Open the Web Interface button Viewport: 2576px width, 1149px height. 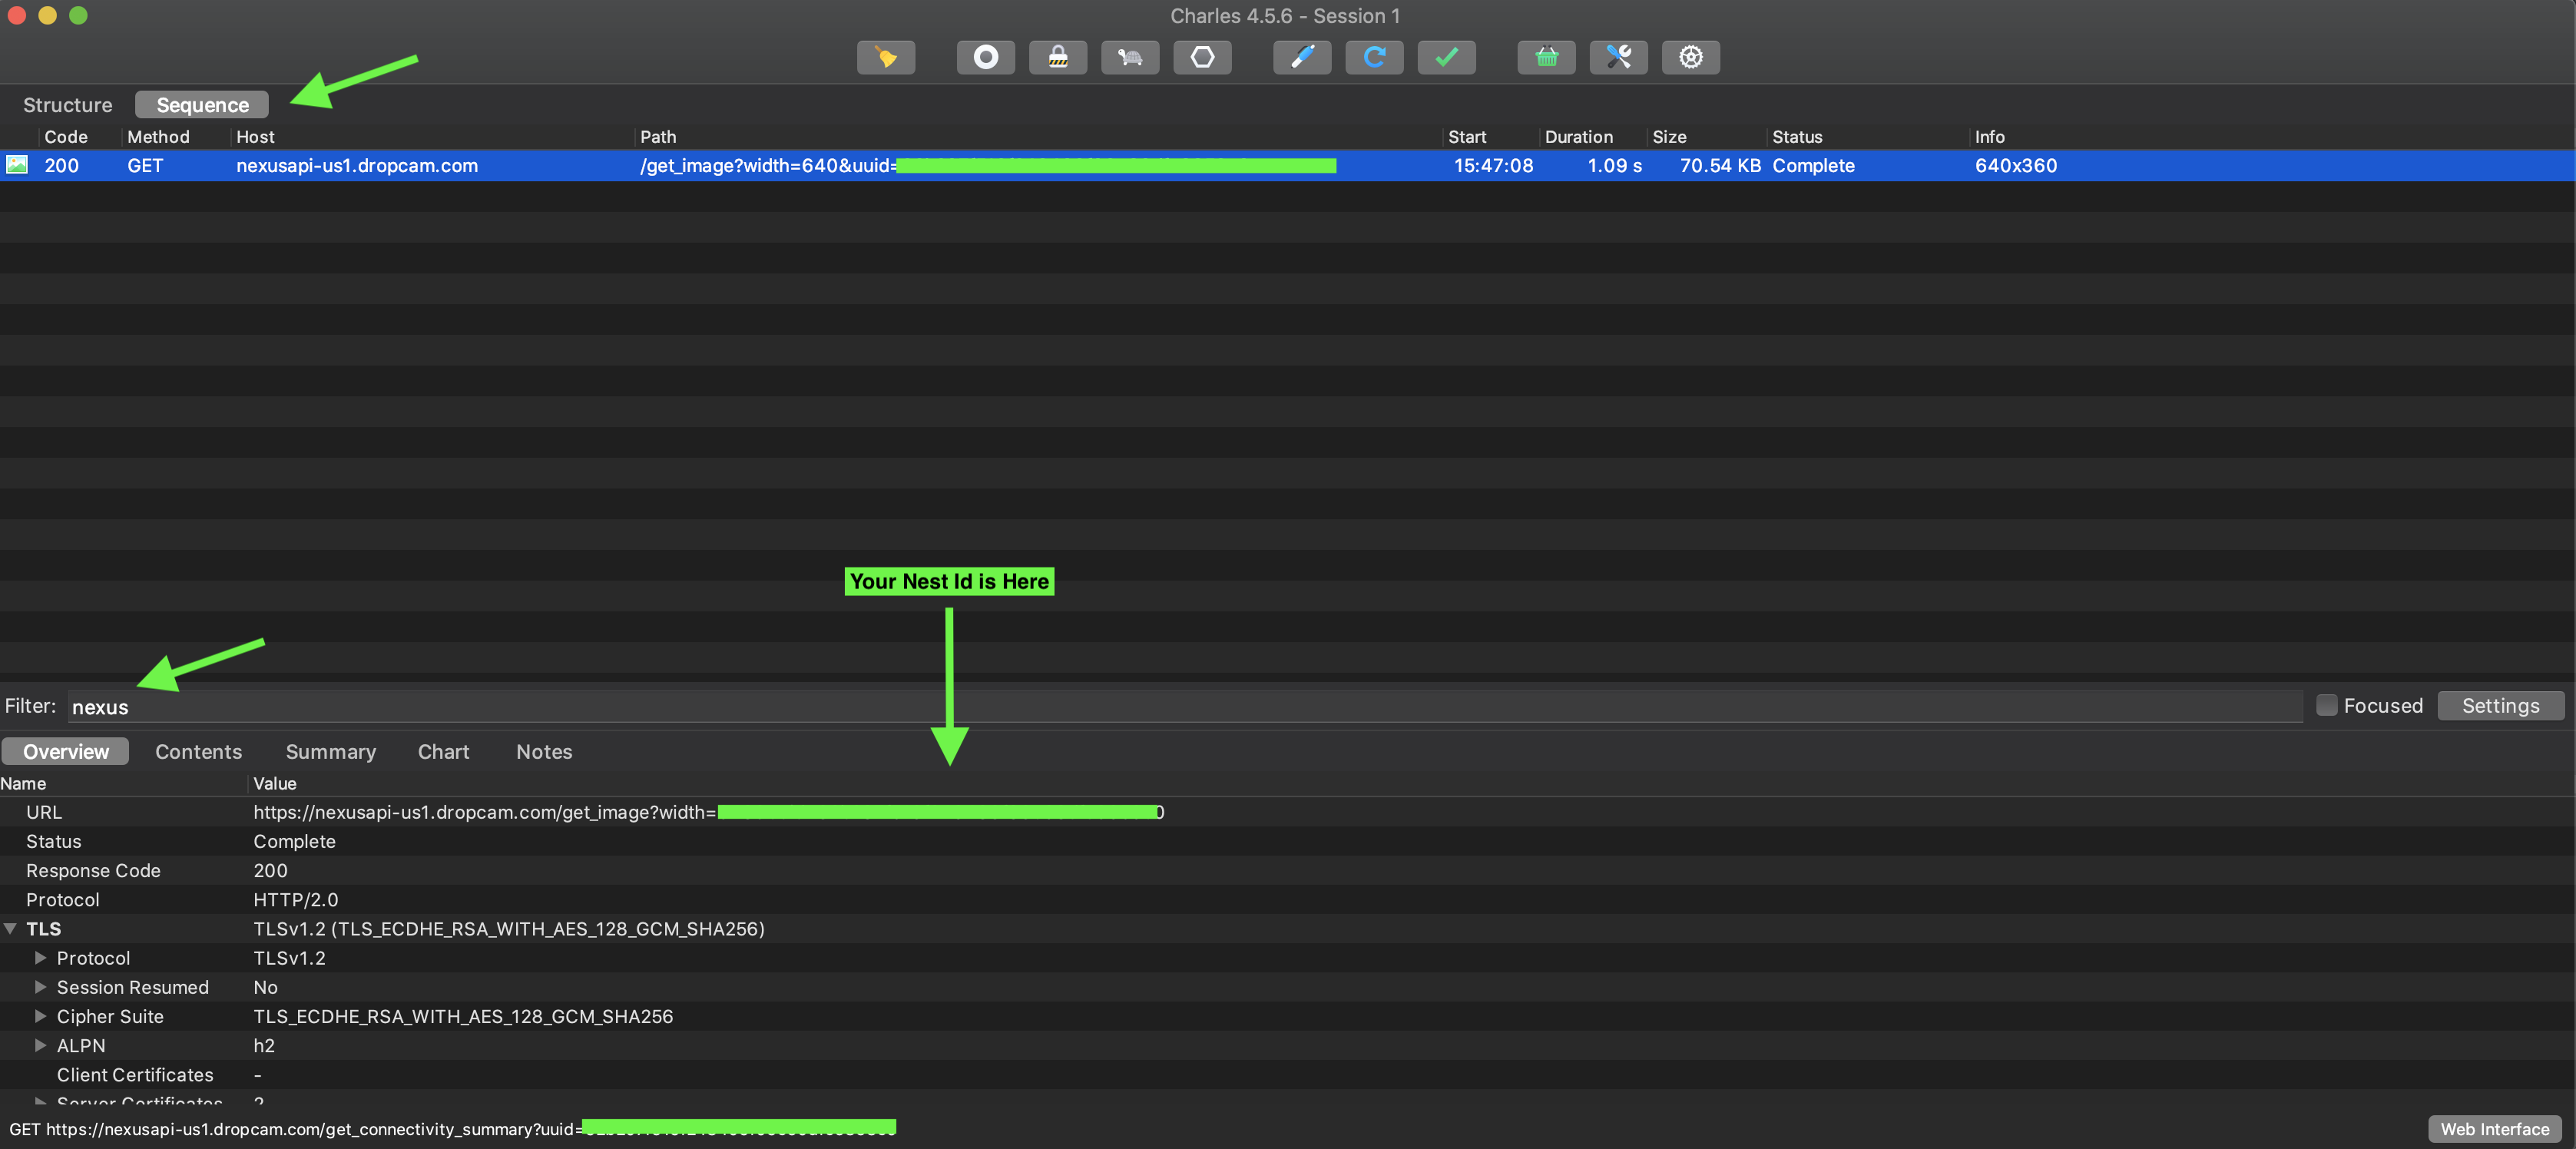2494,1129
